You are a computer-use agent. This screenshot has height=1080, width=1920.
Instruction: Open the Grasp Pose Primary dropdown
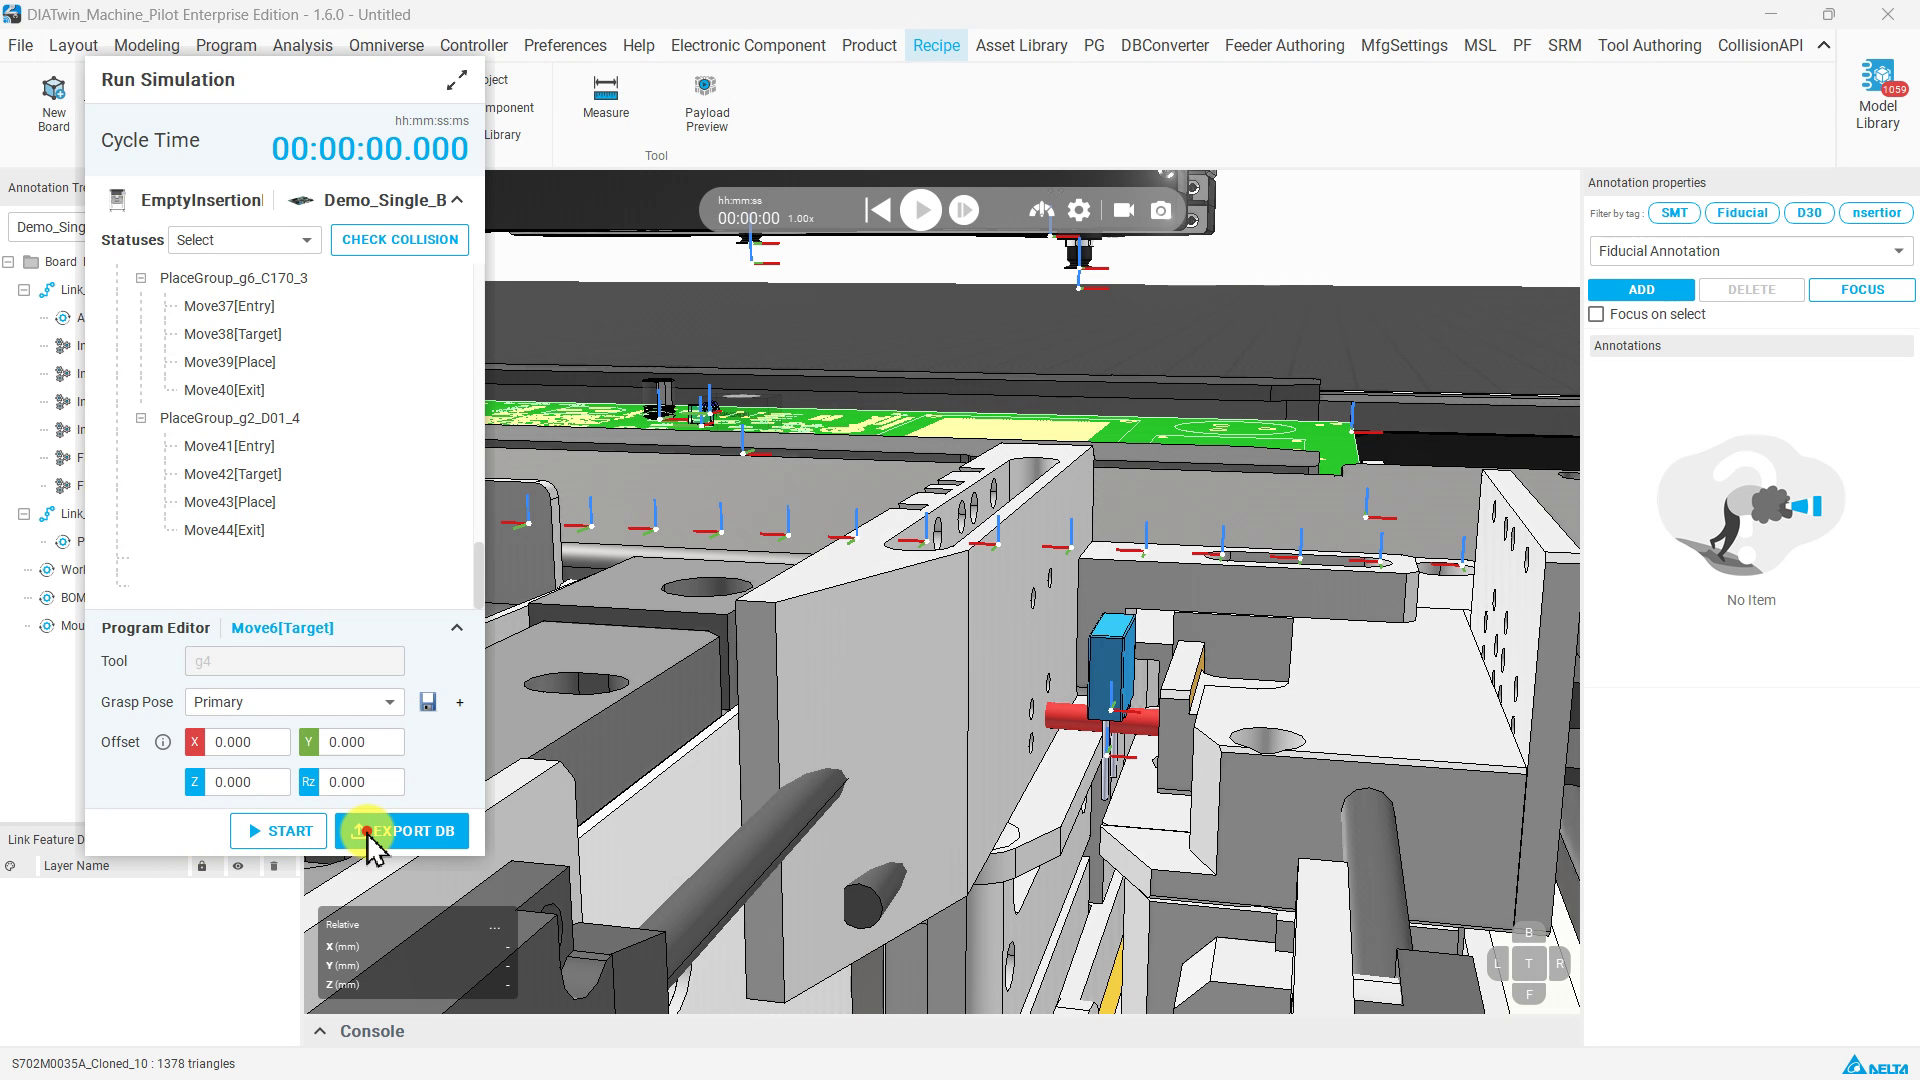click(x=294, y=702)
